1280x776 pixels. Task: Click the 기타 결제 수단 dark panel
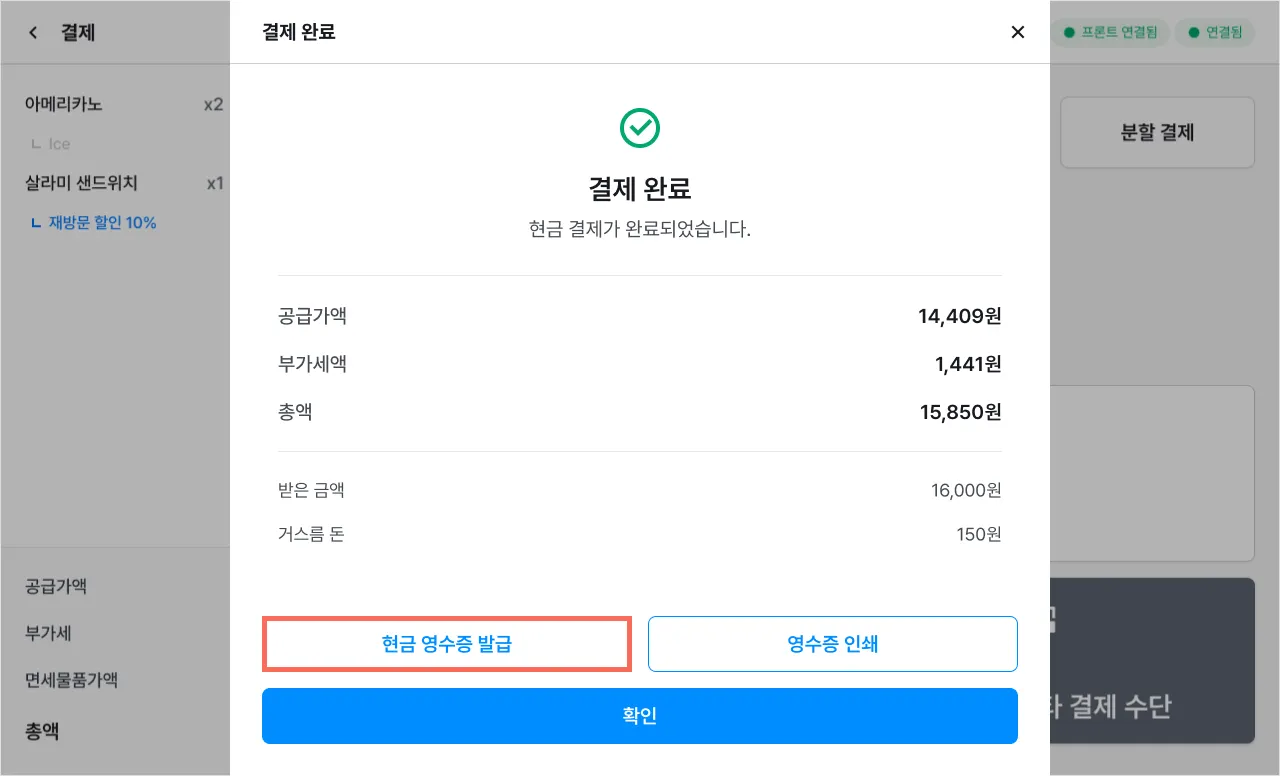[1152, 660]
